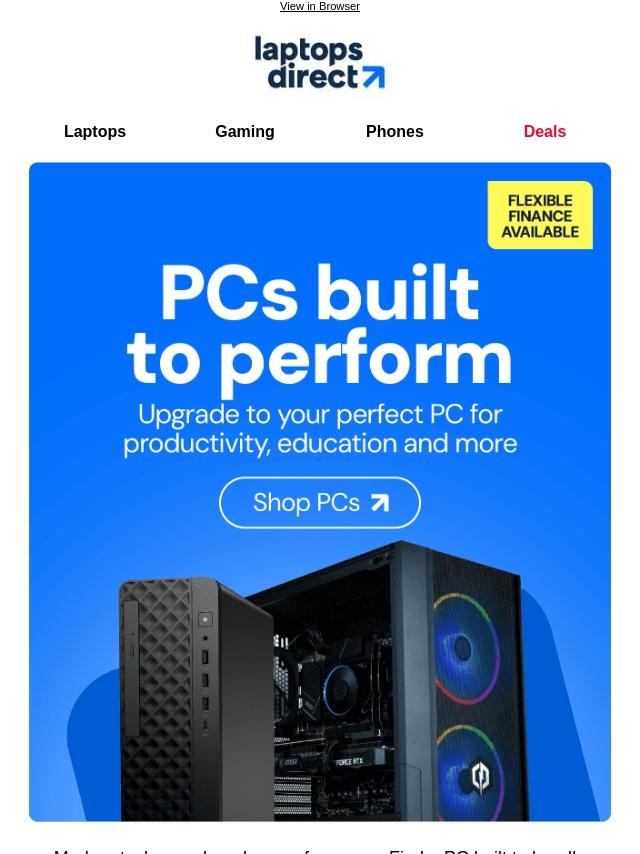Open the View in Browser link
This screenshot has height=854, width=640.
[x=320, y=7]
